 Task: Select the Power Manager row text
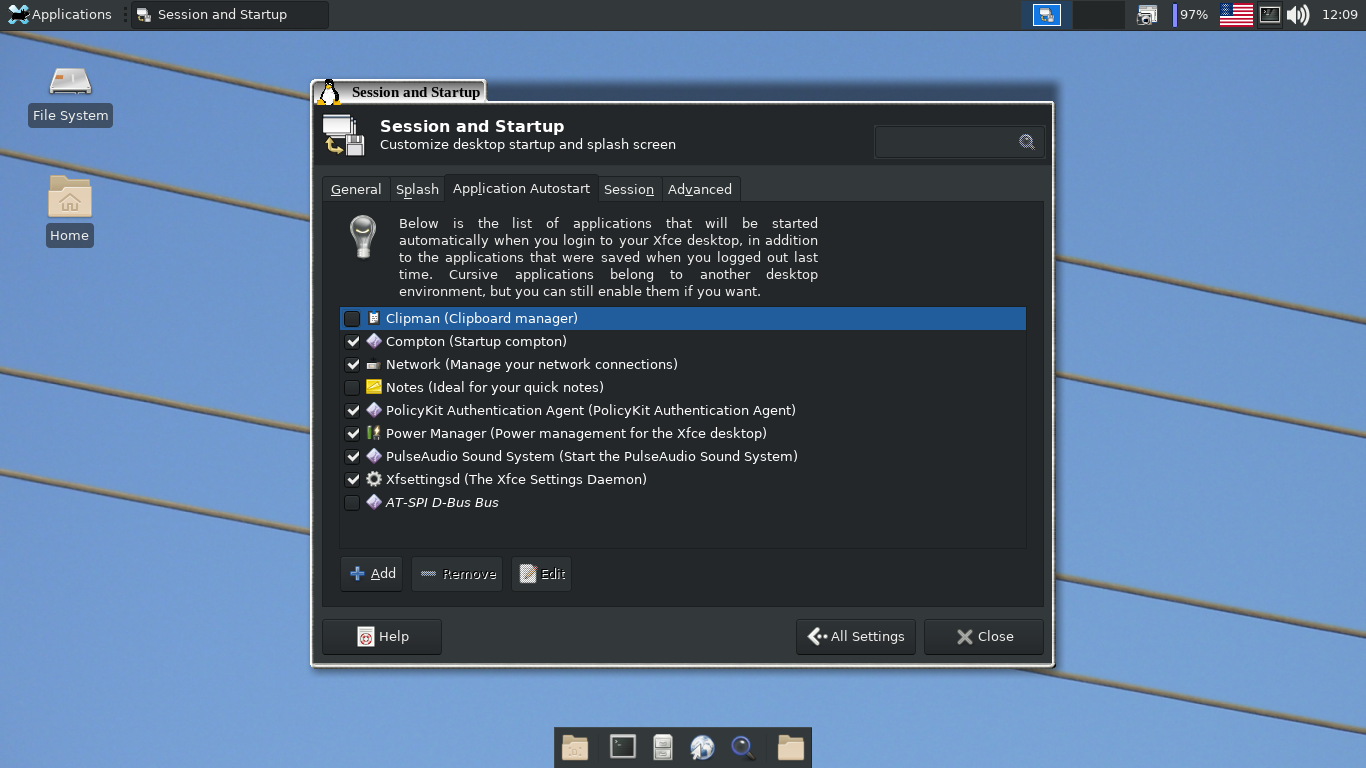coord(576,433)
